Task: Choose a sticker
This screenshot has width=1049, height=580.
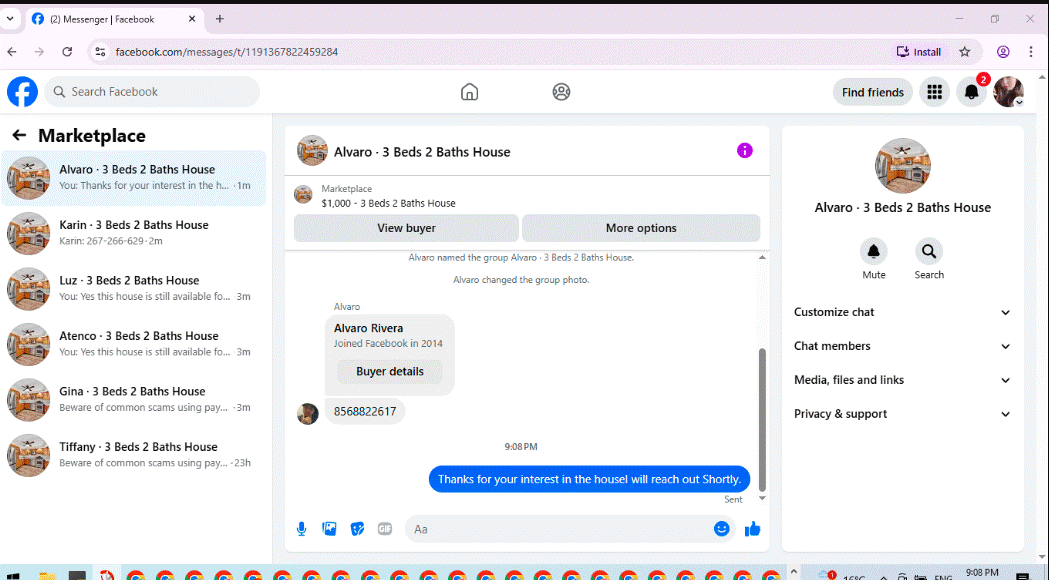Action: (x=357, y=529)
